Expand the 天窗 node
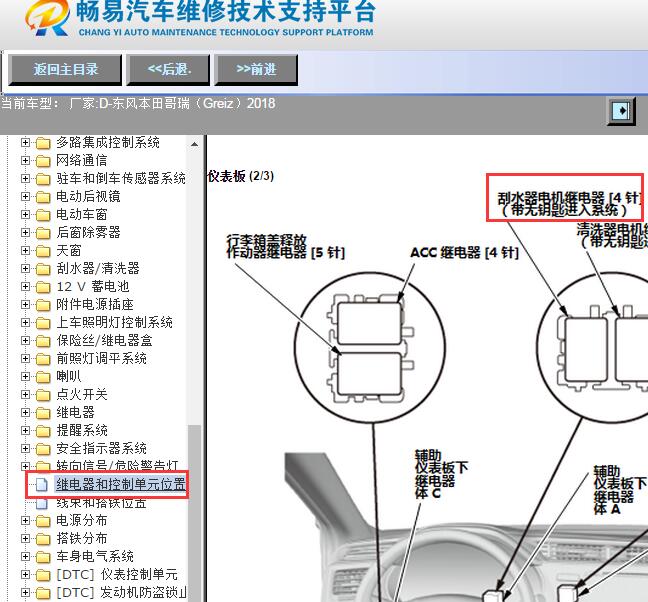The image size is (648, 602). (x=25, y=250)
